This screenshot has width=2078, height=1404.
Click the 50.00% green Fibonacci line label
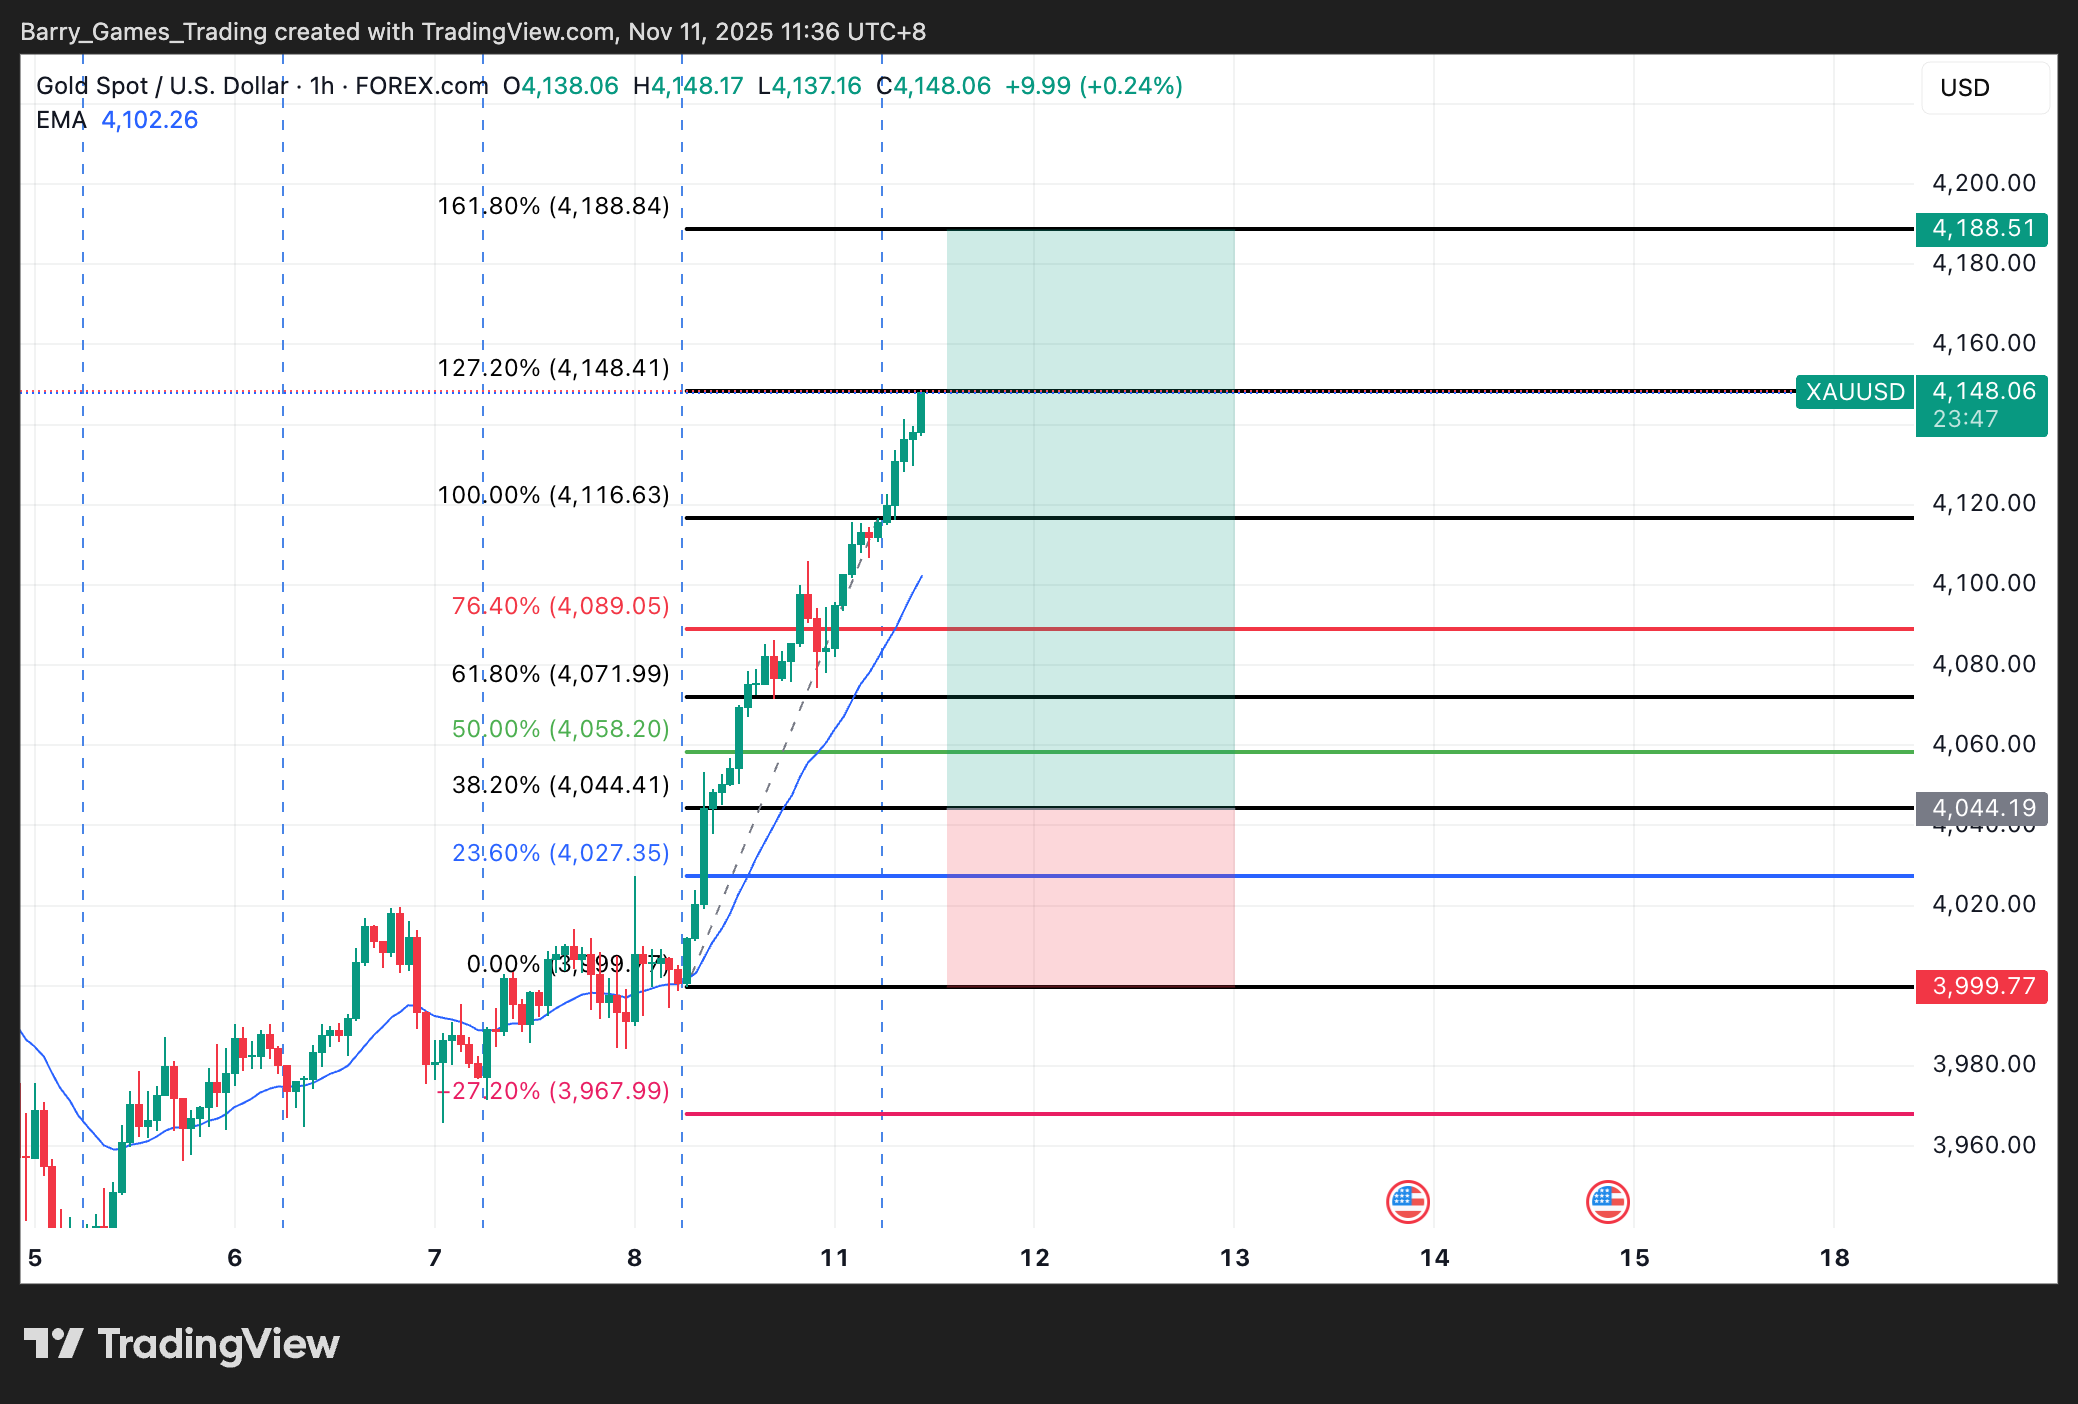tap(560, 729)
